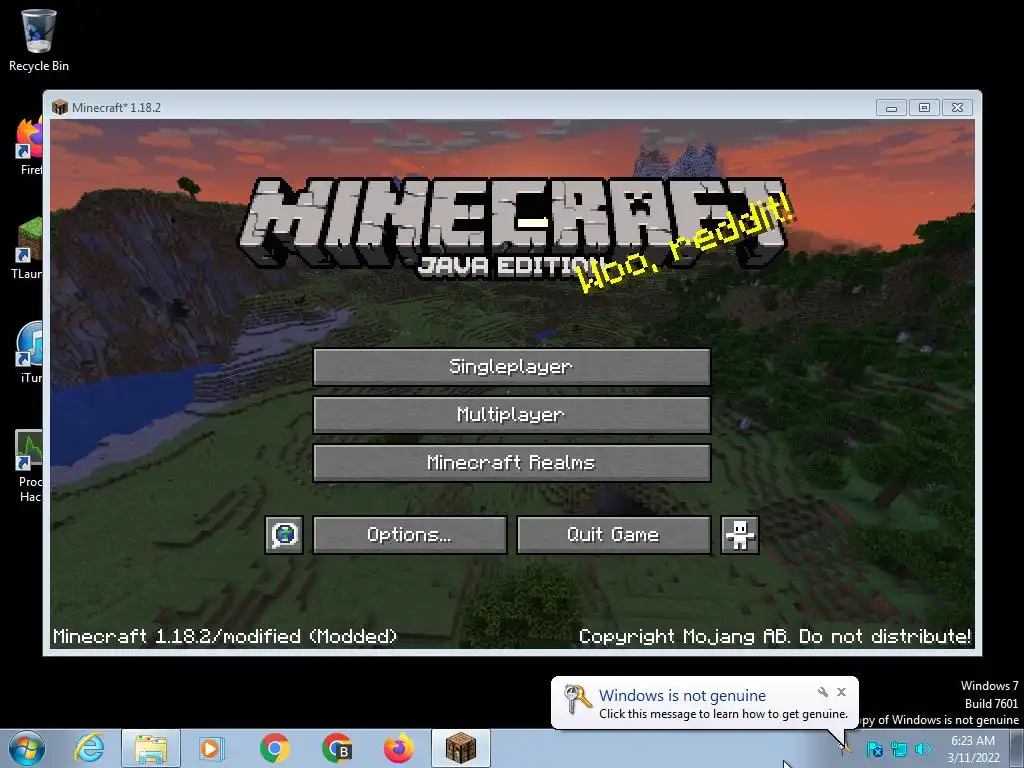Click the Minecraft window title bar icon

click(x=60, y=107)
